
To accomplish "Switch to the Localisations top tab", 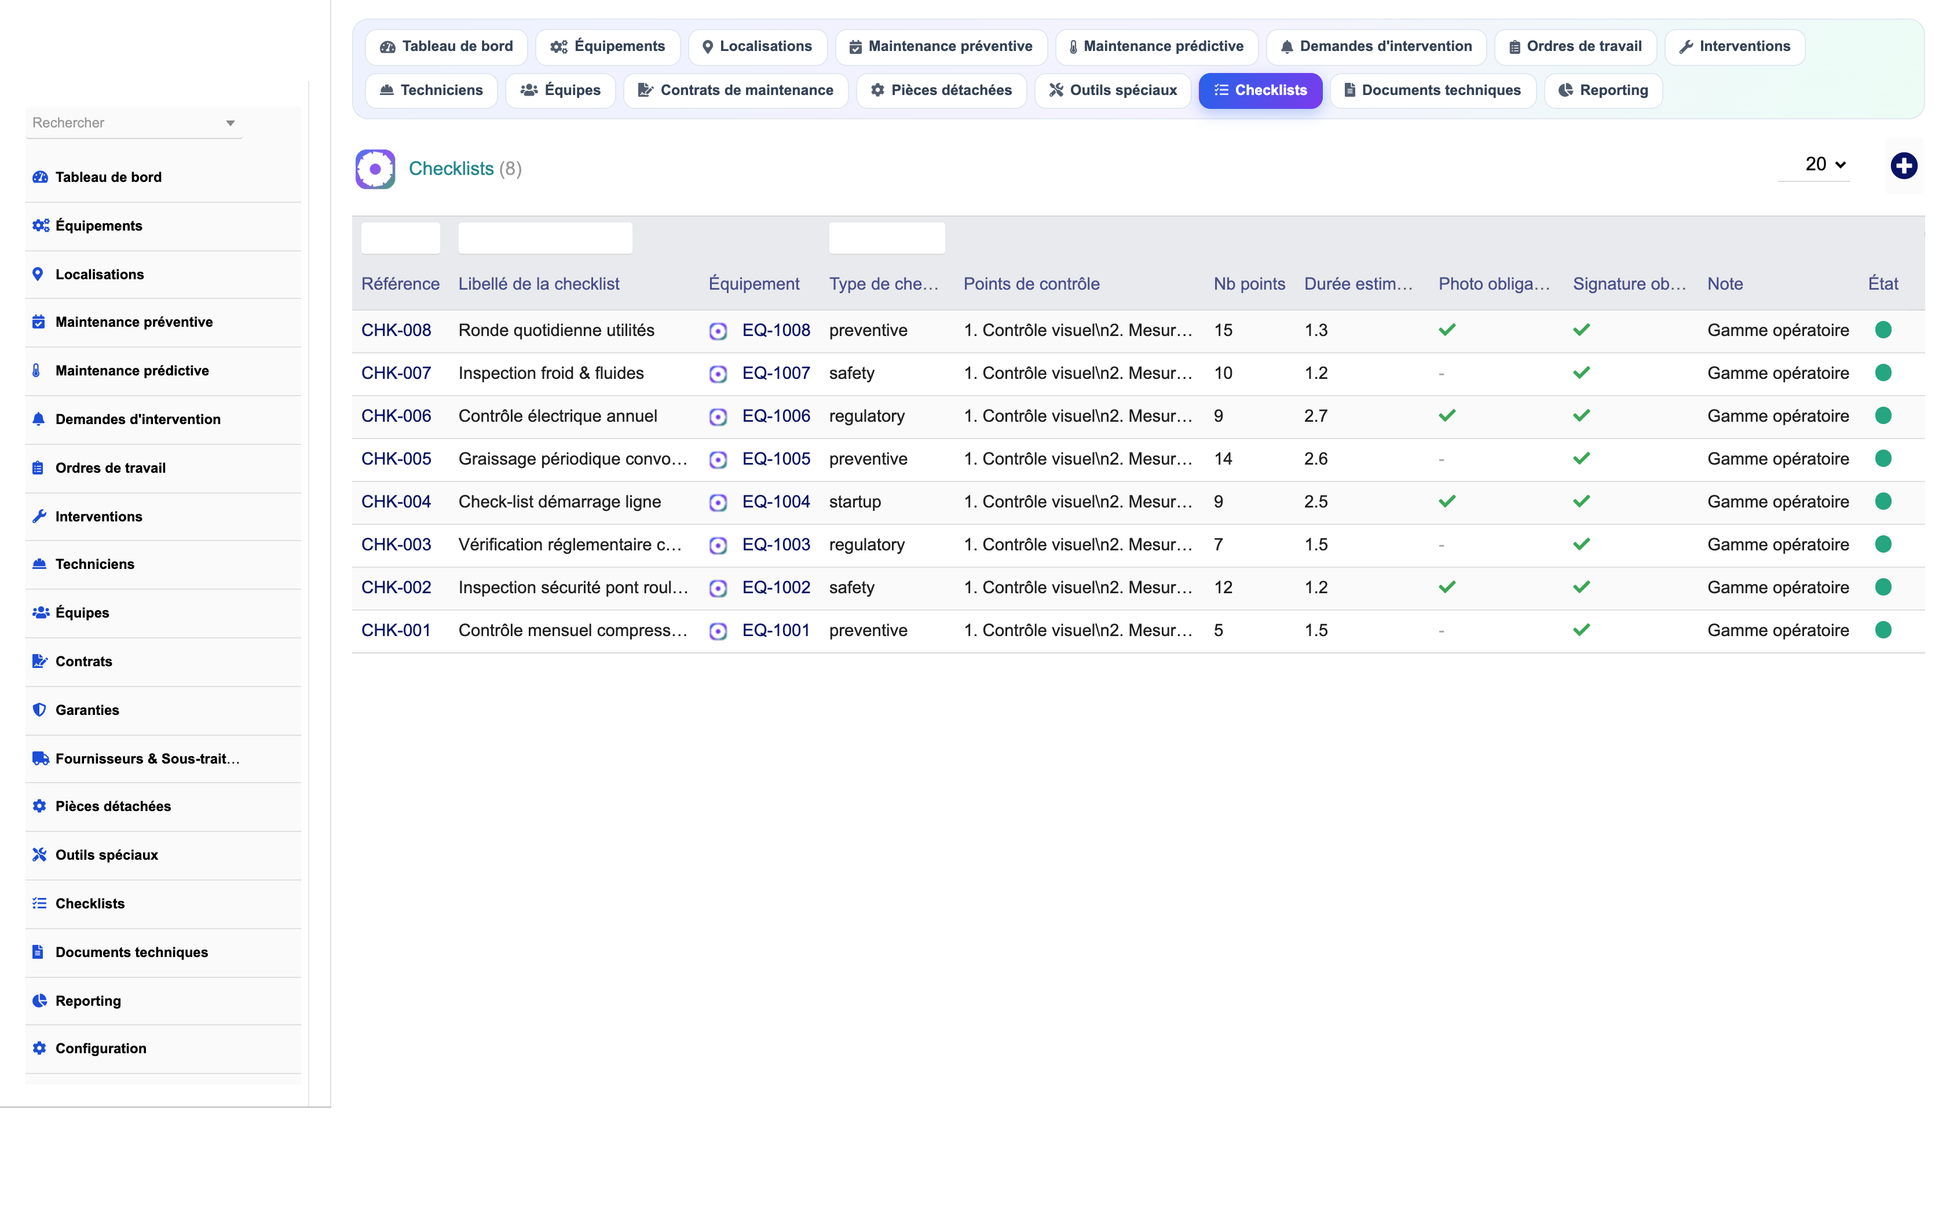I will coord(757,47).
